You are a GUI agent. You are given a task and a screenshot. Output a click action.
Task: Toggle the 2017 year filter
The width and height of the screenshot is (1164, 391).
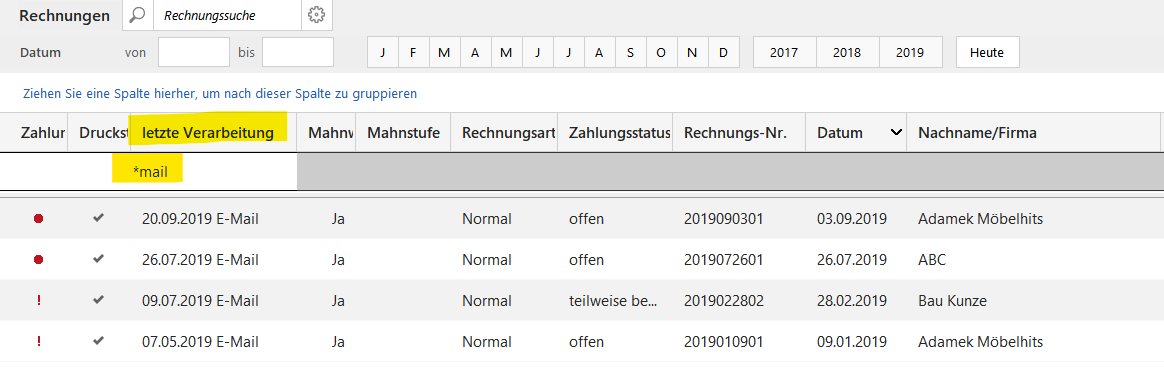click(785, 53)
